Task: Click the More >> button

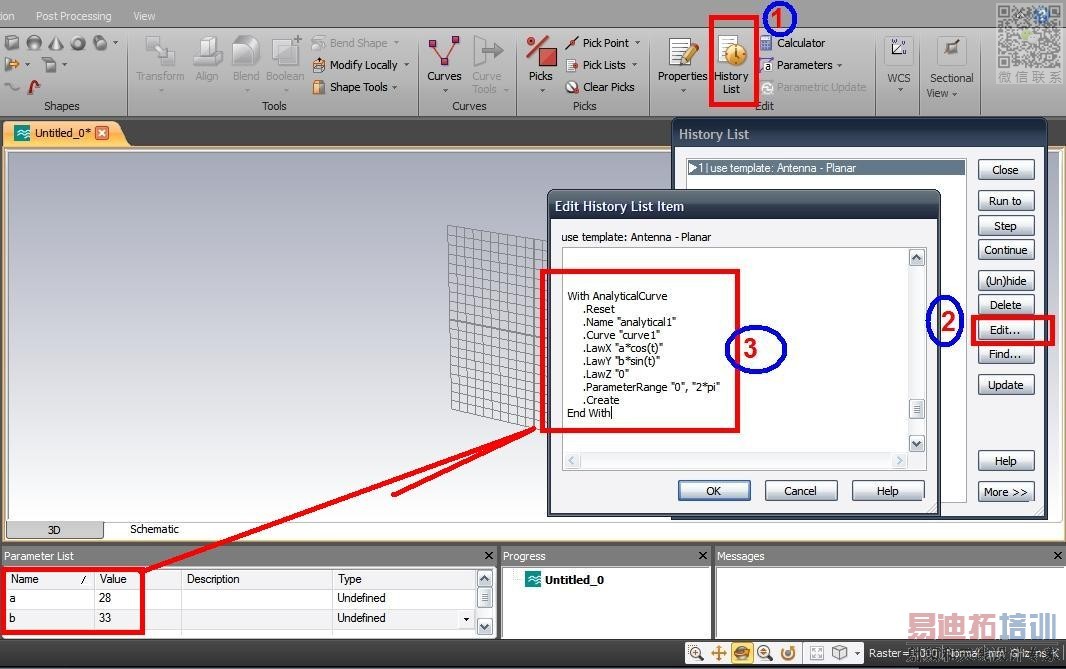Action: click(1005, 492)
